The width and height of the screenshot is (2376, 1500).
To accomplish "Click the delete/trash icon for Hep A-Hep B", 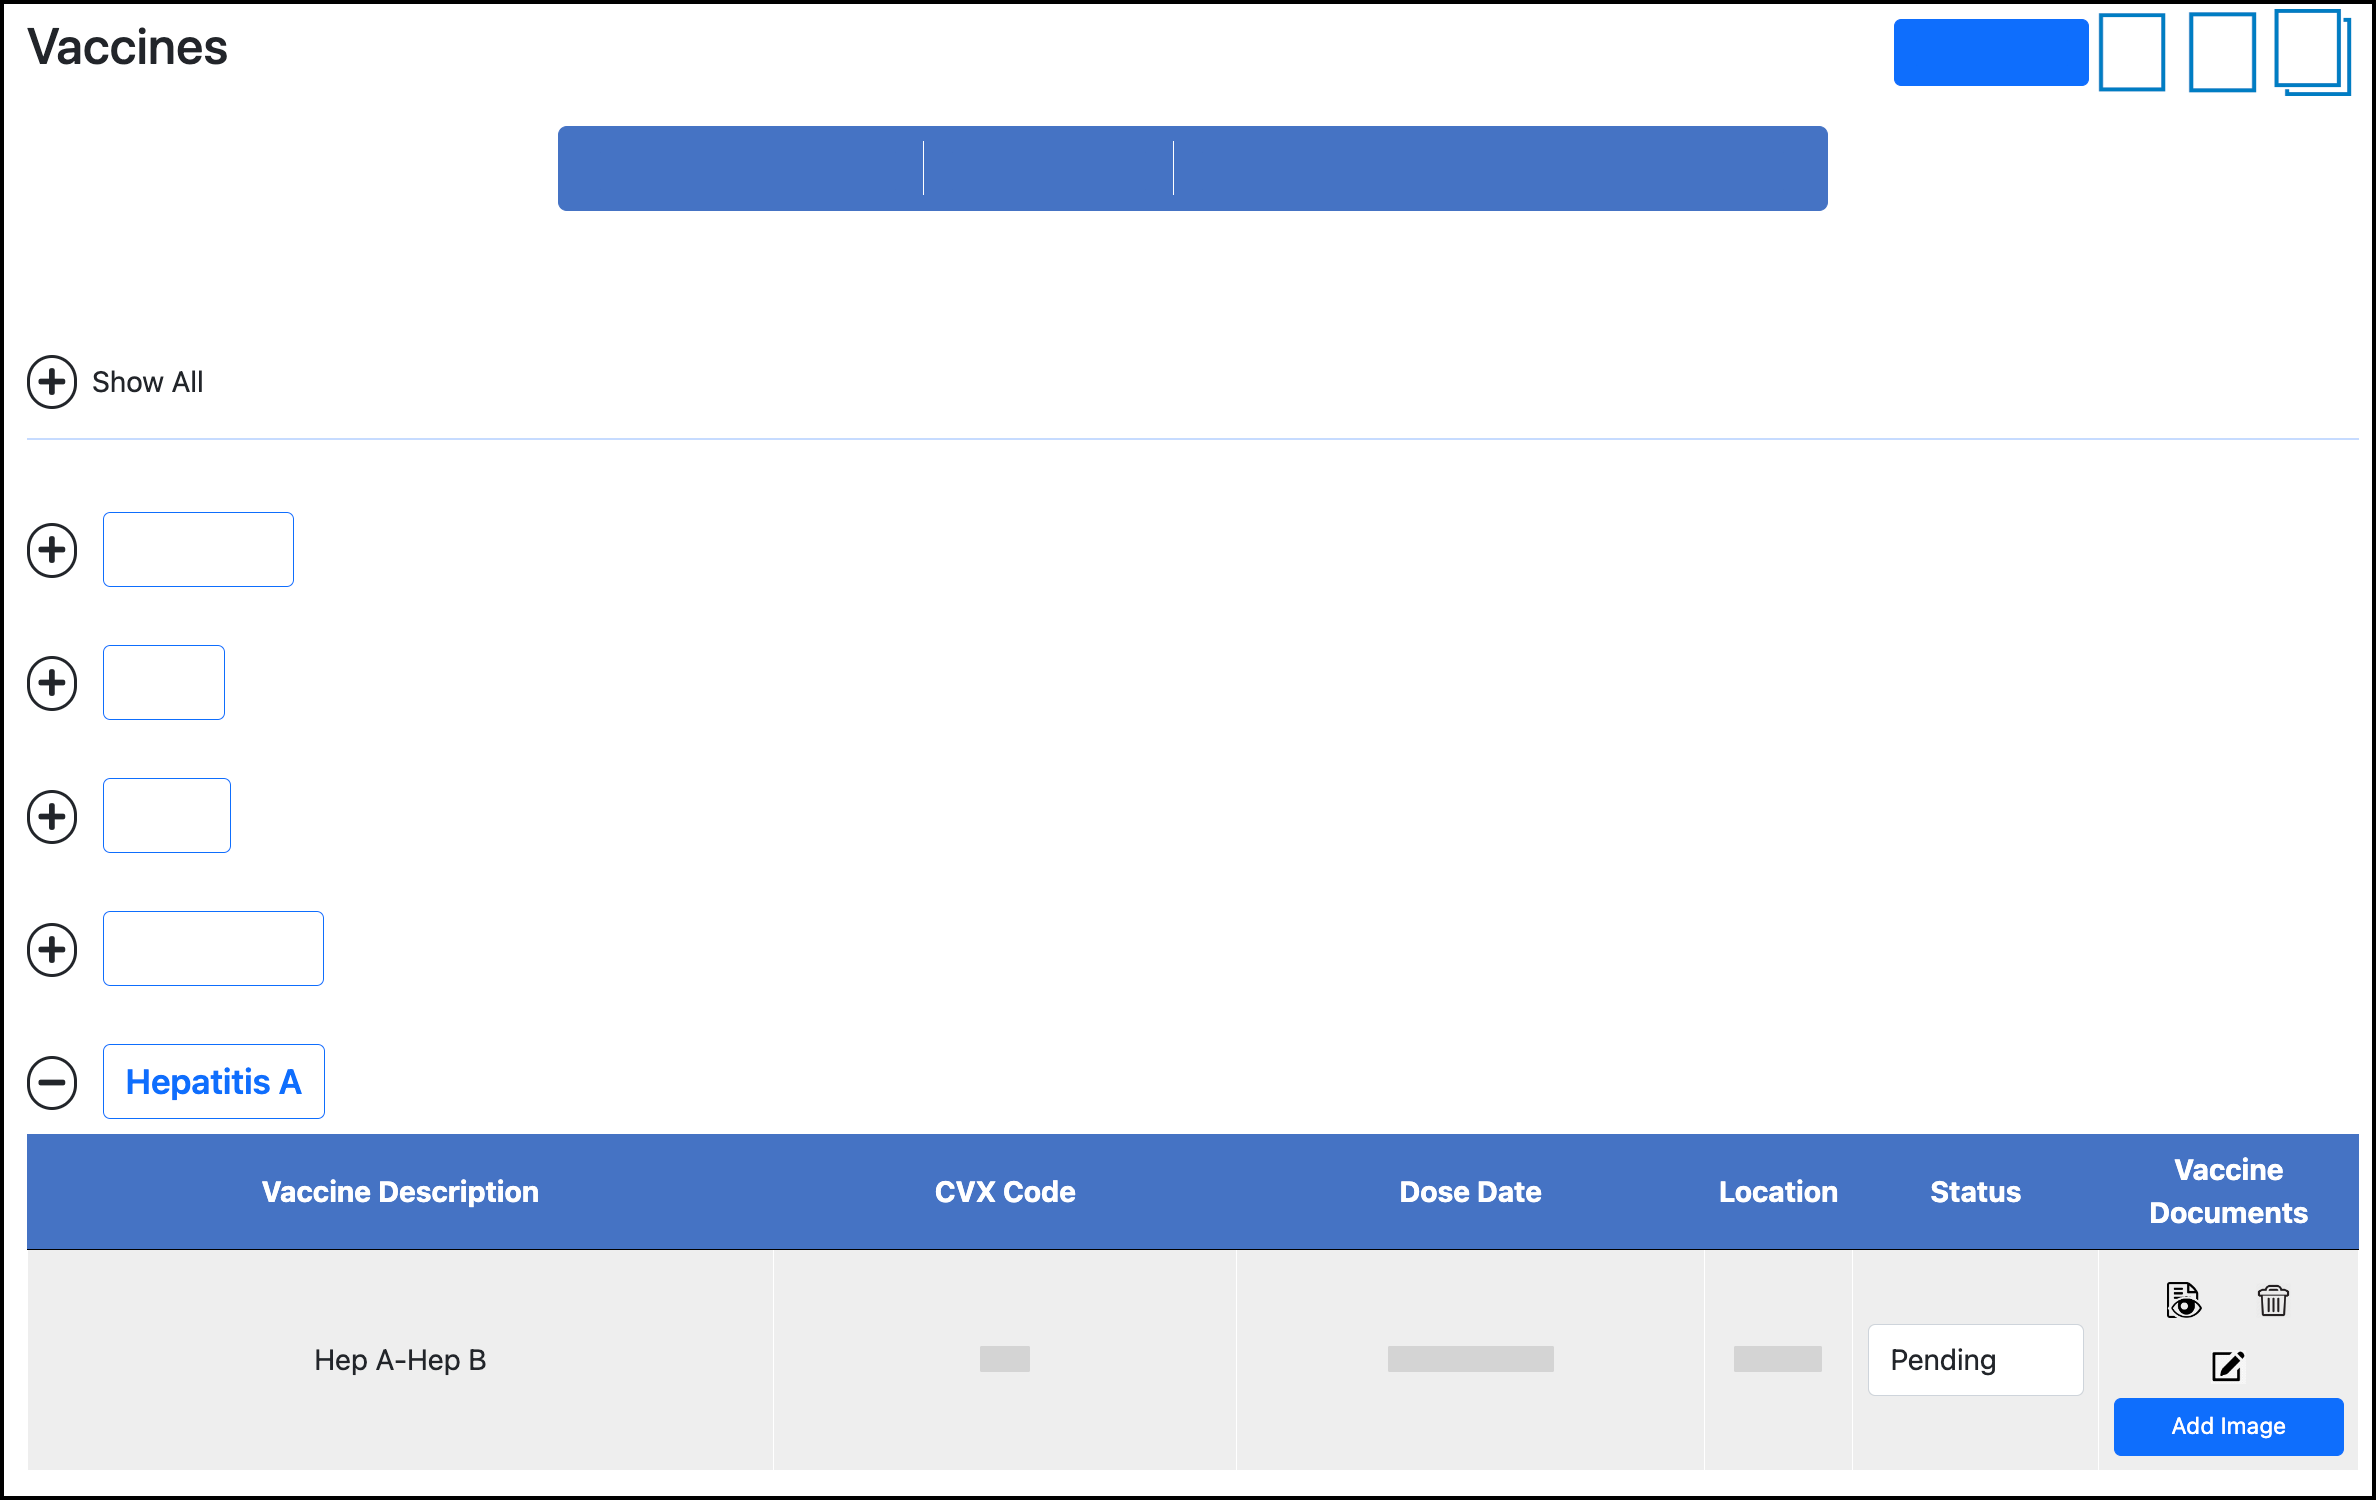I will [2271, 1301].
